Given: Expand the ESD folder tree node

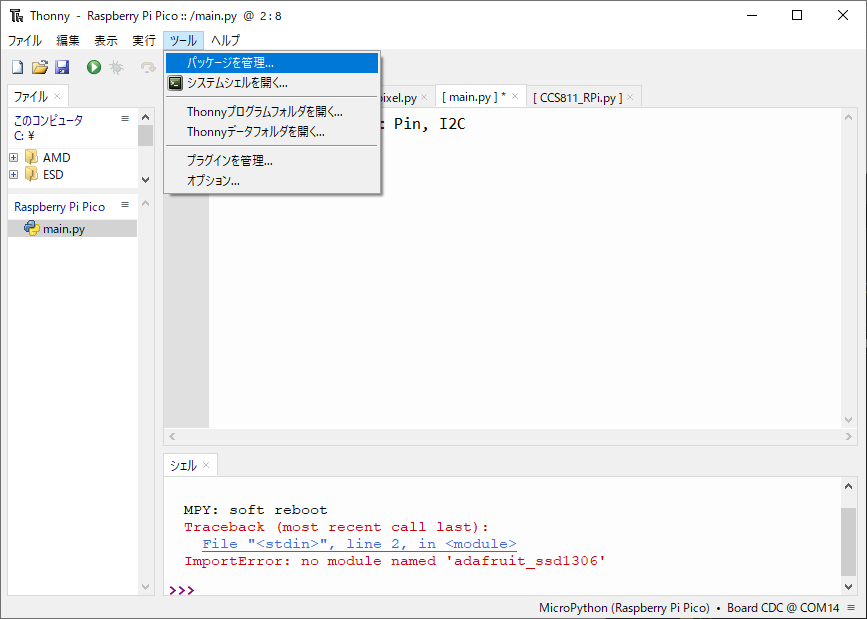Looking at the screenshot, I should coord(14,175).
